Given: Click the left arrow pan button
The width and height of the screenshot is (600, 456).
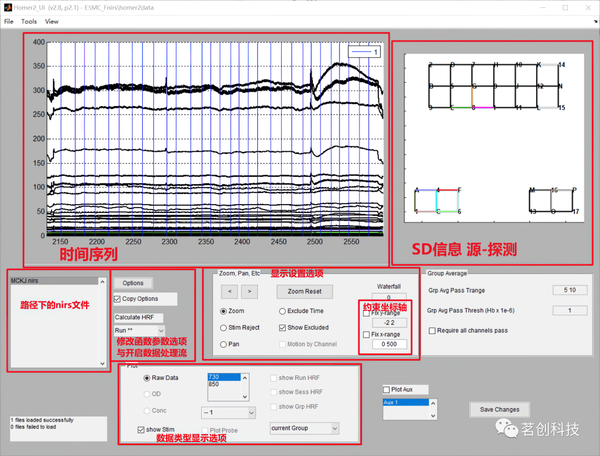Looking at the screenshot, I should tap(230, 292).
